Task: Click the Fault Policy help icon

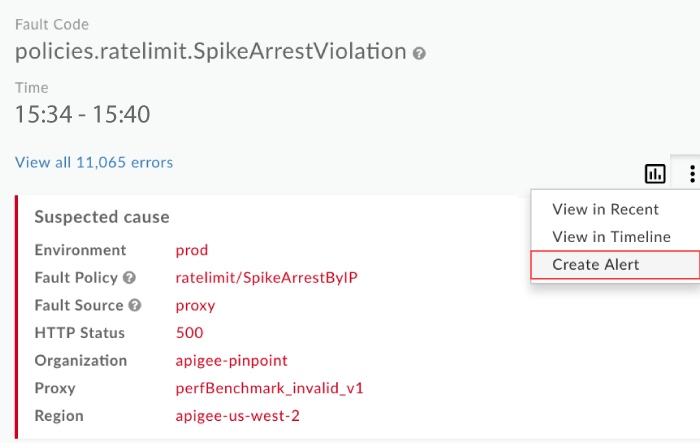Action: pyautogui.click(x=130, y=278)
